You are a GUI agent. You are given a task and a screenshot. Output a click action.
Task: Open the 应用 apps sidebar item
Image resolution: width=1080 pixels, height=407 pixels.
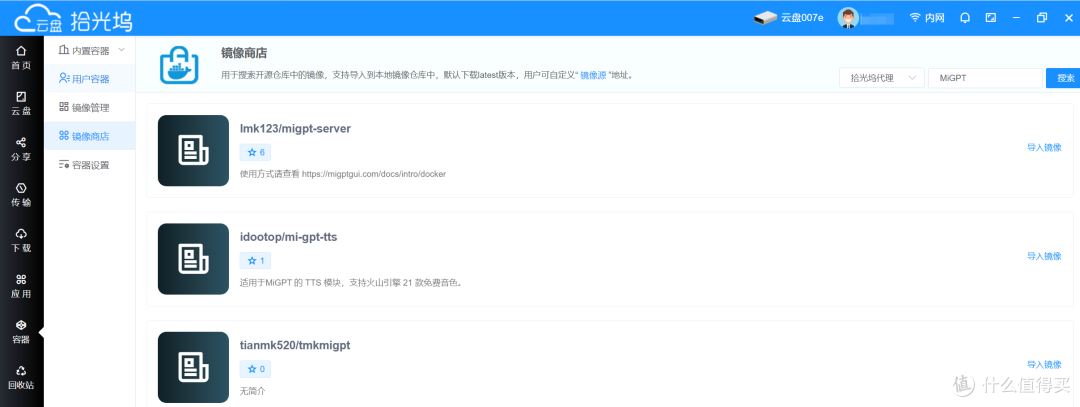(x=21, y=286)
